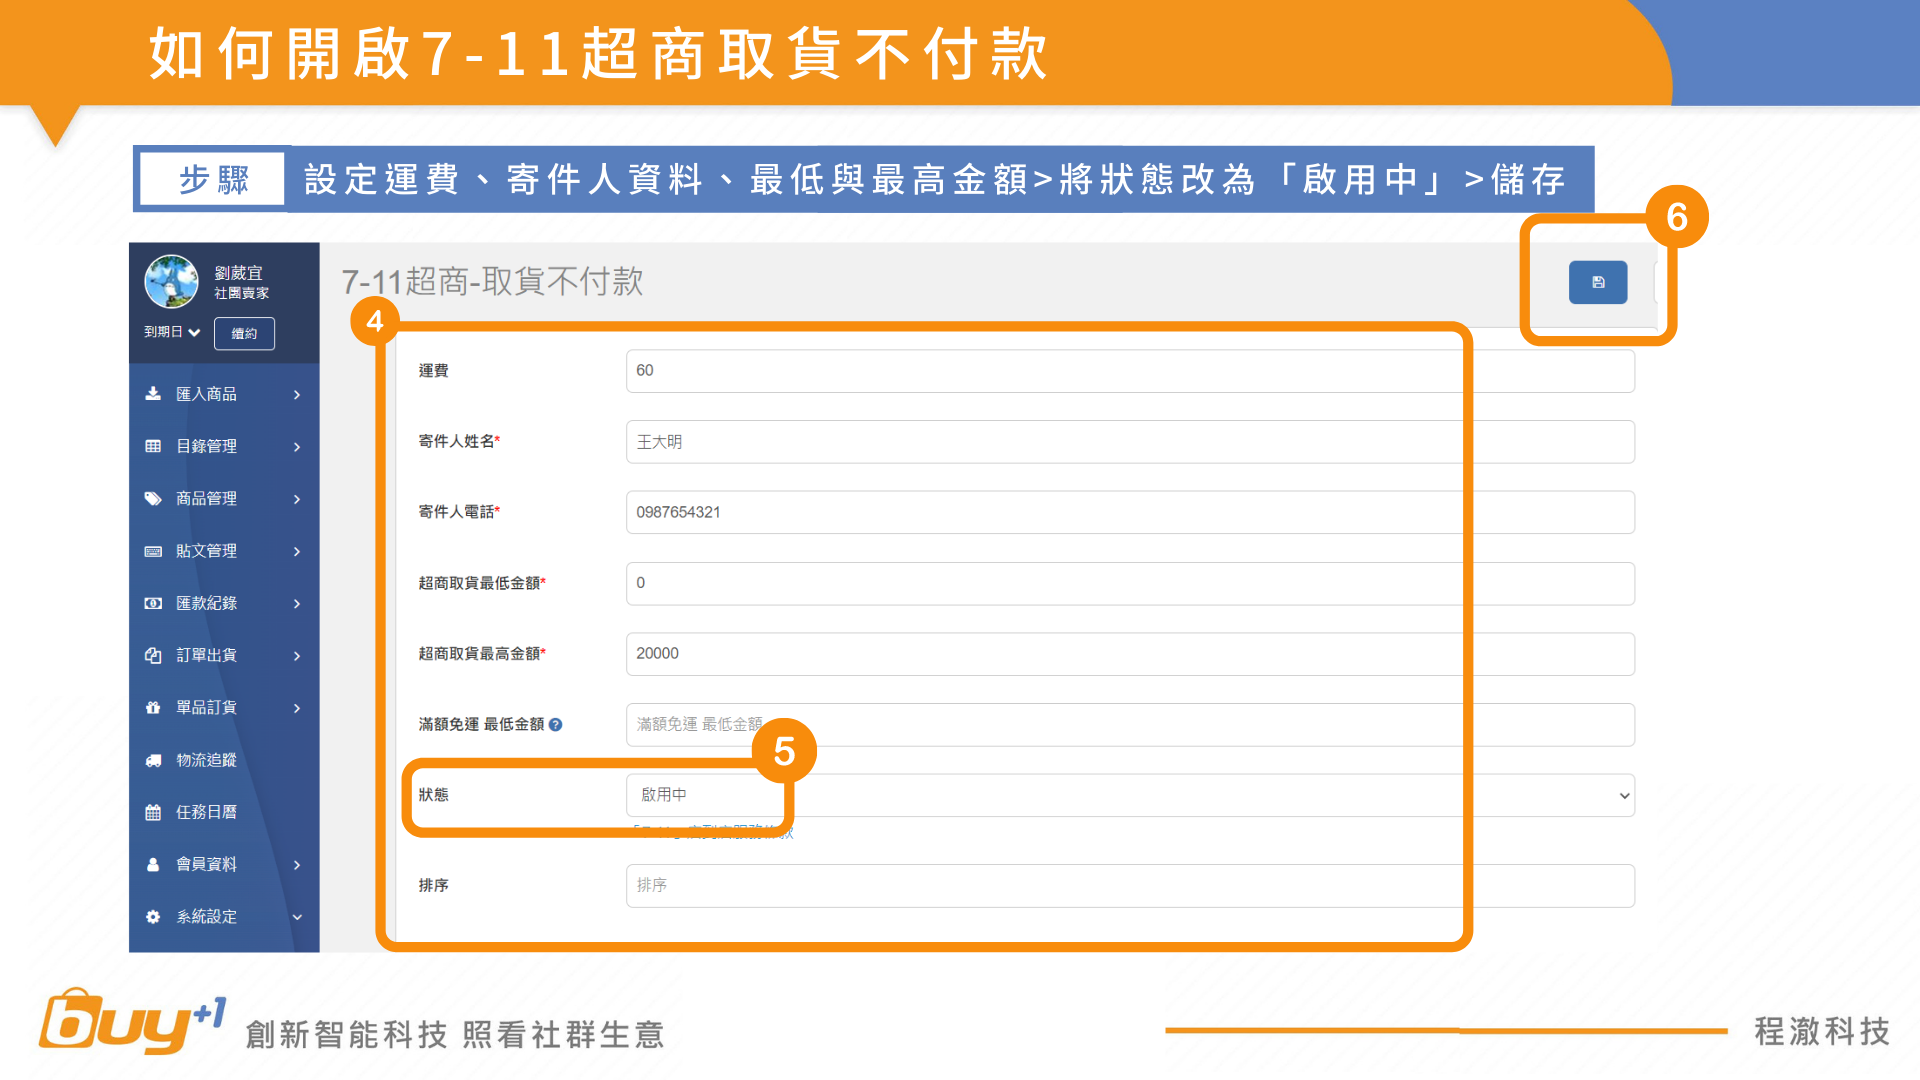This screenshot has width=1920, height=1080.
Task: Open the 會員資料 menu item
Action: pyautogui.click(x=207, y=864)
